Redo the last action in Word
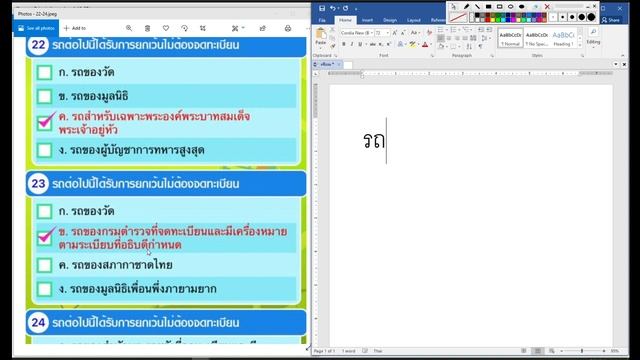The height and width of the screenshot is (360, 640). click(x=345, y=8)
